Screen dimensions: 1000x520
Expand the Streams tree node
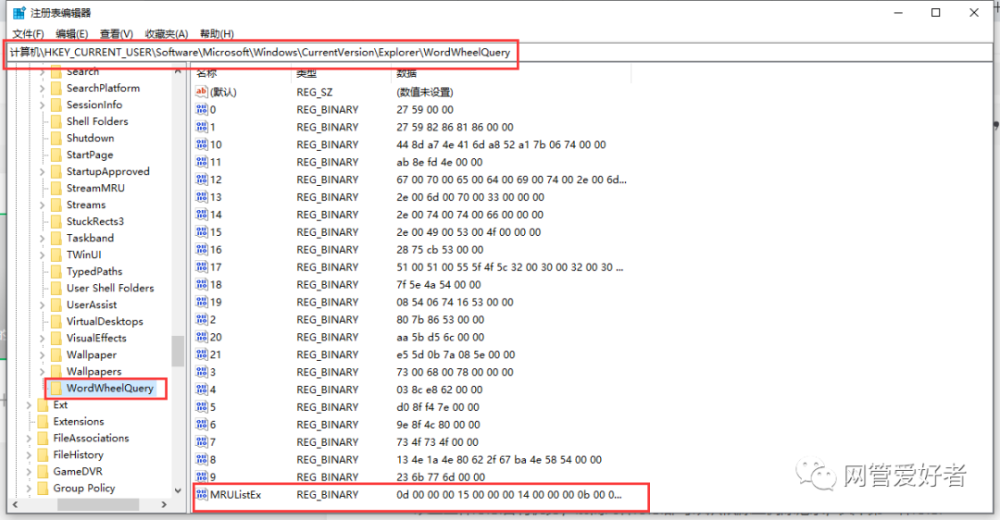42,205
